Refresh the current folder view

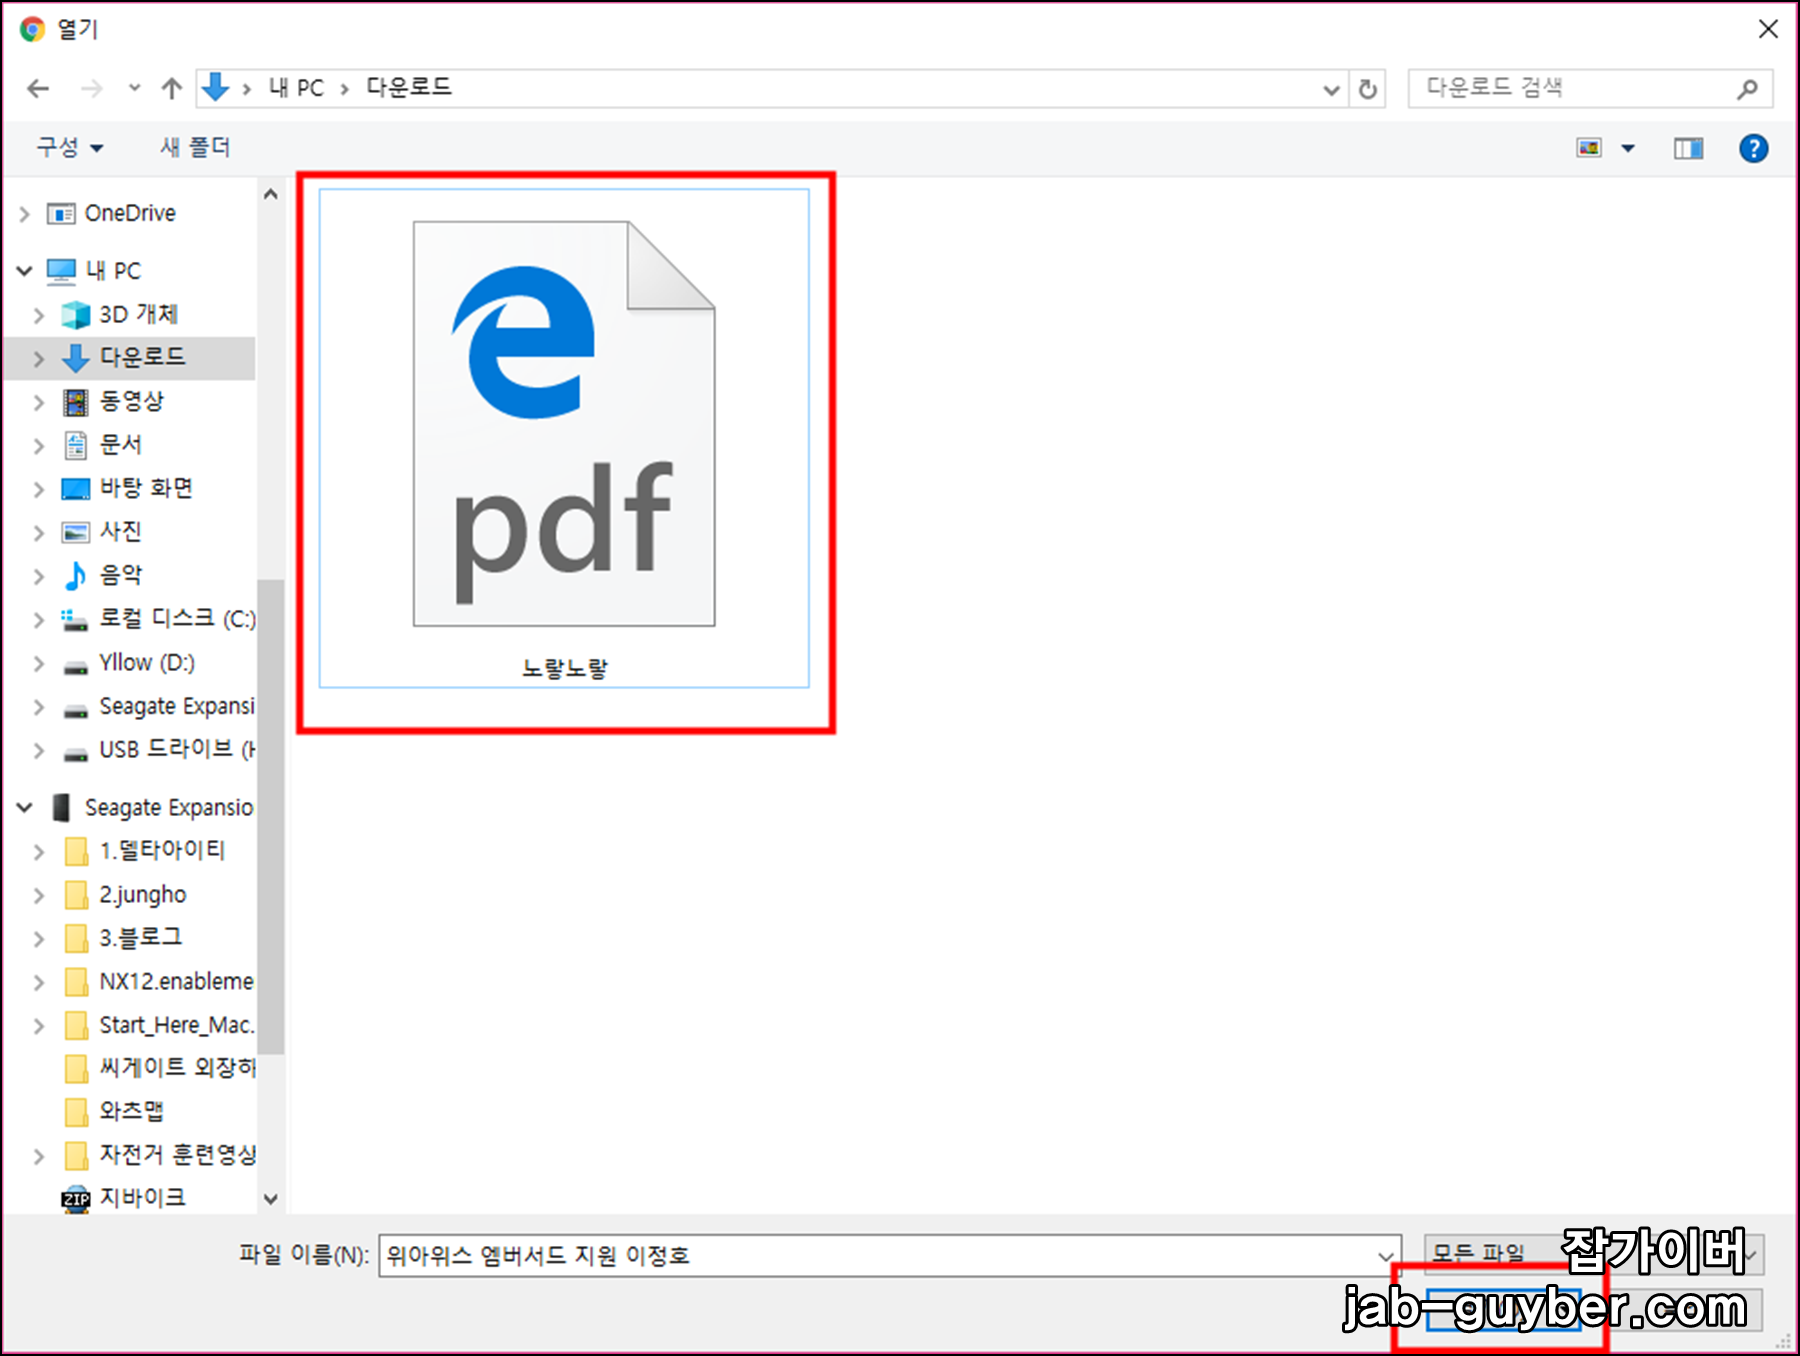point(1367,90)
